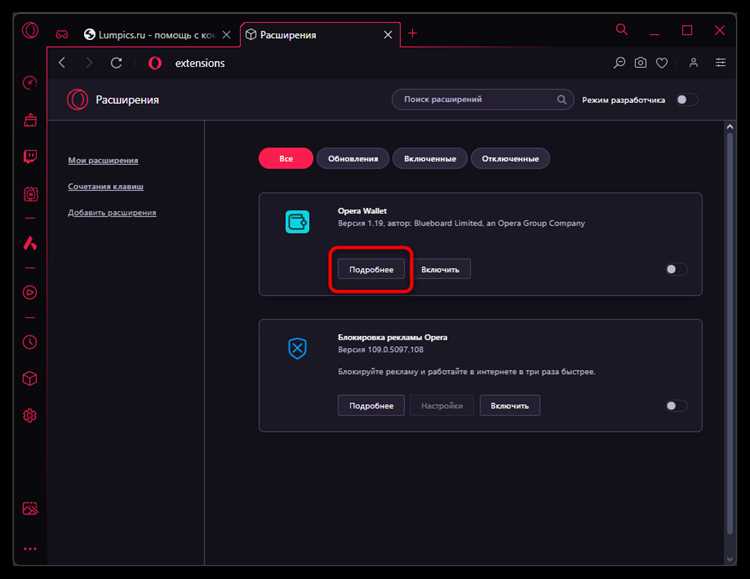The width and height of the screenshot is (750, 579).
Task: Click 'Настройки' for the ad blocker
Action: 442,406
